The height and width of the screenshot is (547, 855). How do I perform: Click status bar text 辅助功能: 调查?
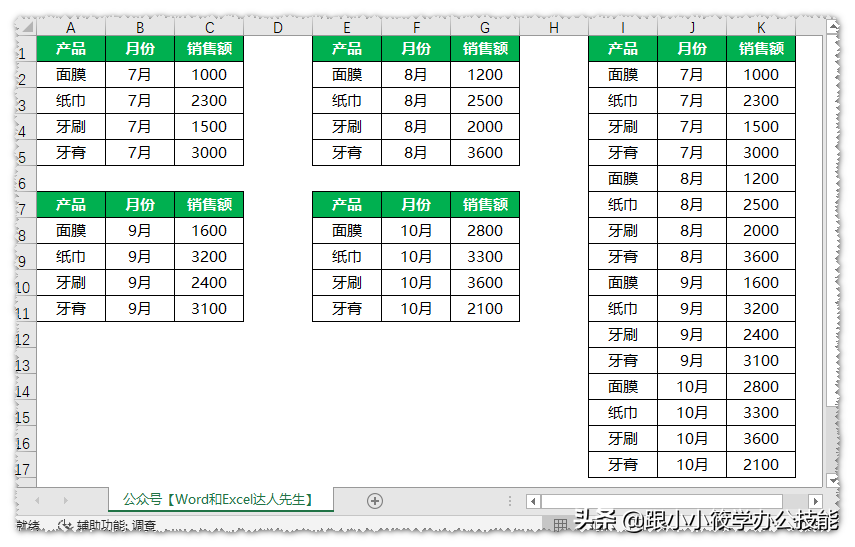(x=116, y=526)
